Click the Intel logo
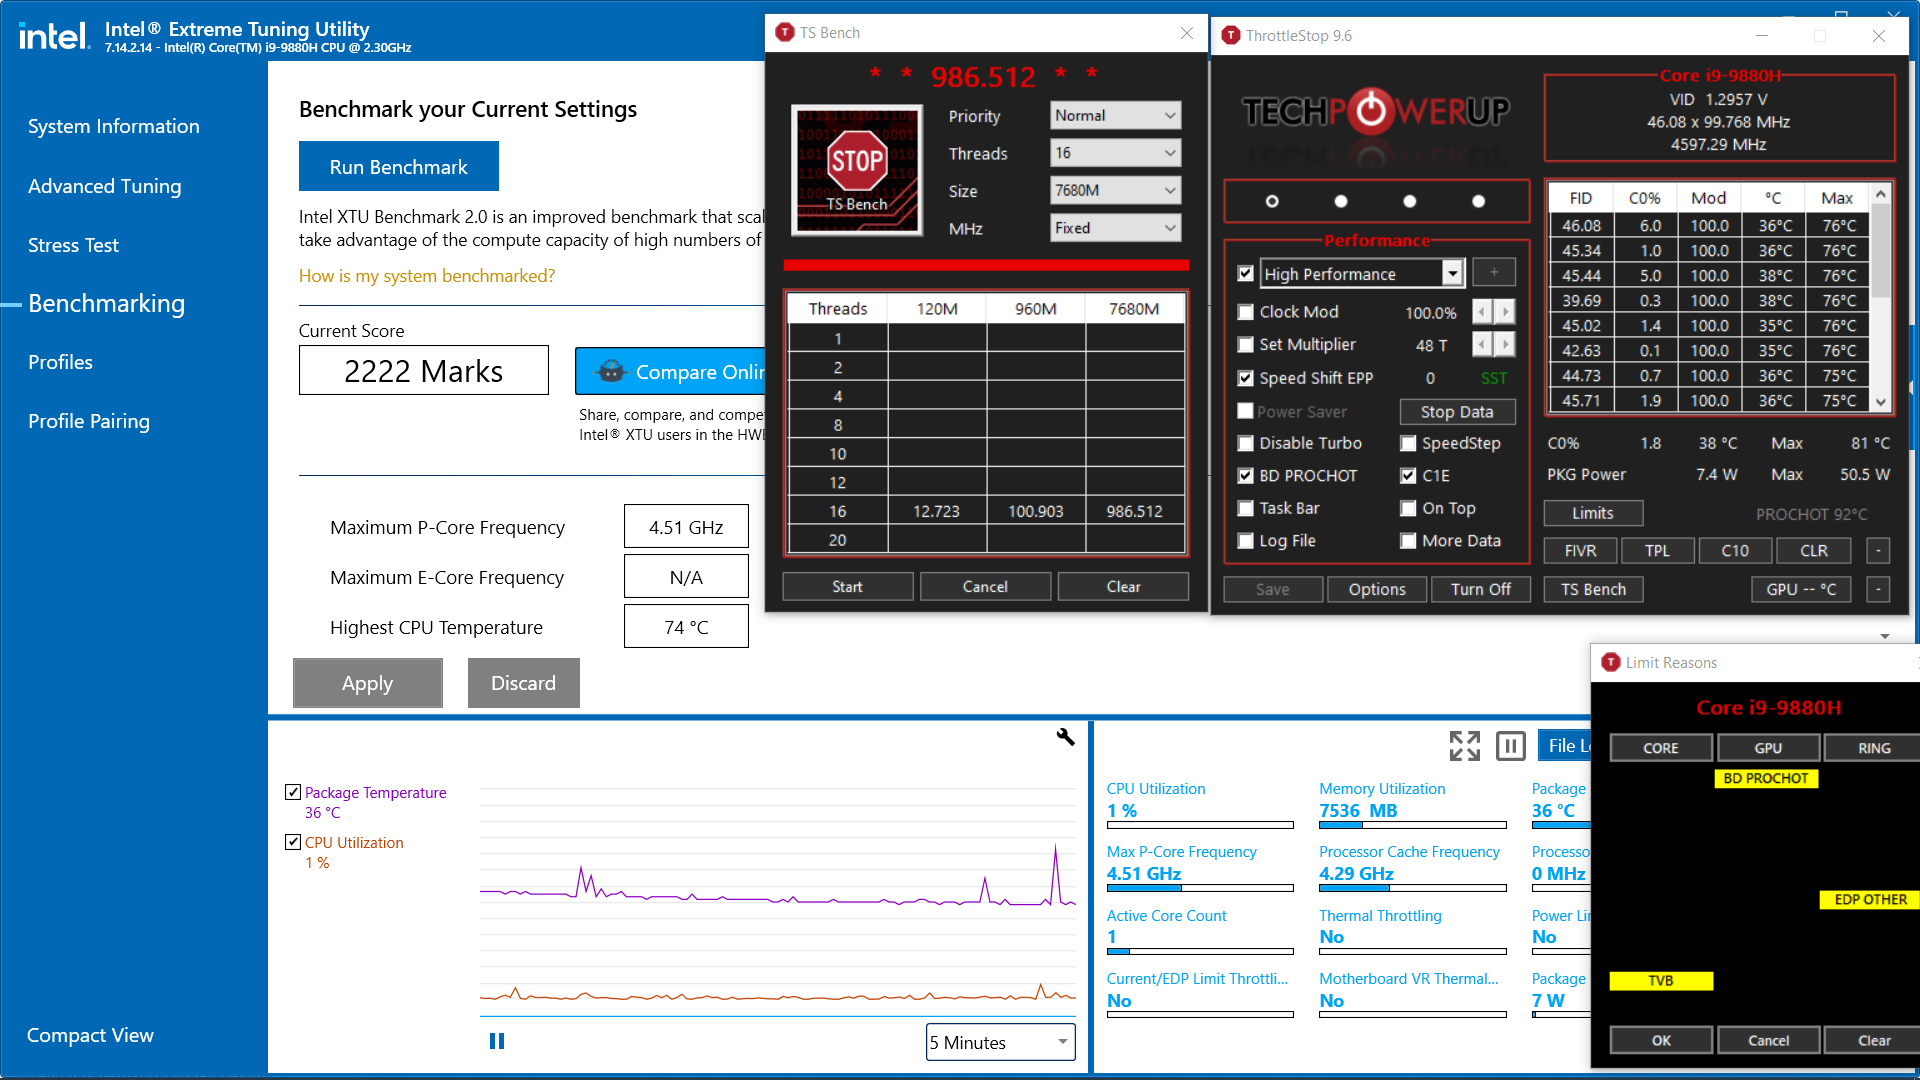The width and height of the screenshot is (1920, 1080). click(x=54, y=37)
